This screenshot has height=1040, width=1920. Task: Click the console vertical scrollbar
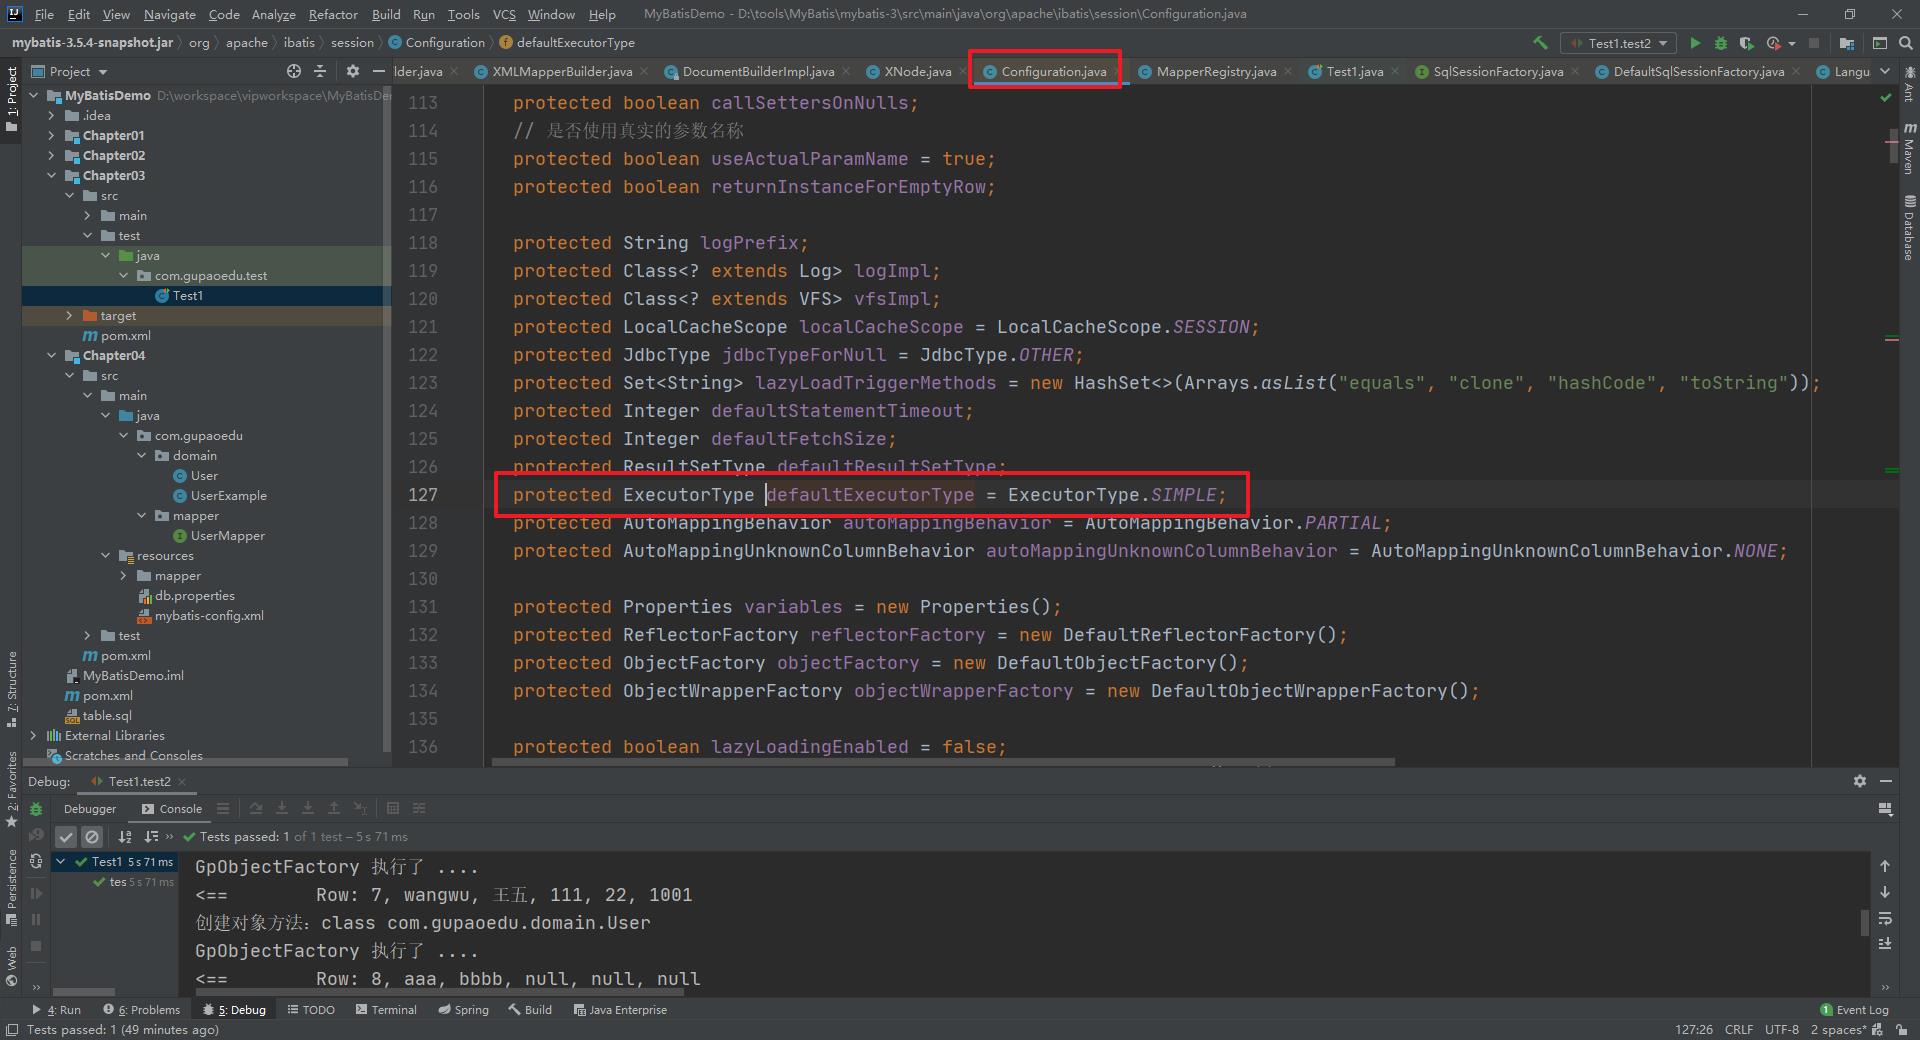(x=1865, y=922)
